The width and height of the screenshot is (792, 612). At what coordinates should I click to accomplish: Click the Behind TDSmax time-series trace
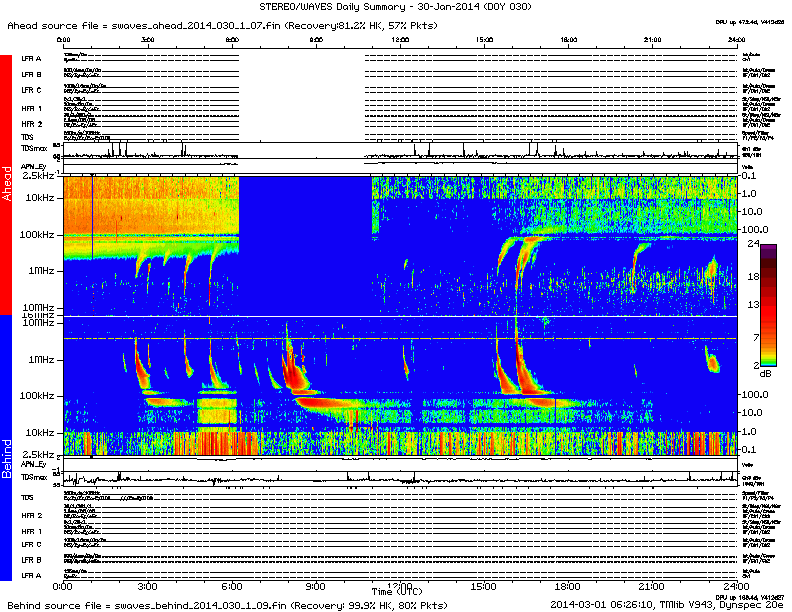pos(400,478)
